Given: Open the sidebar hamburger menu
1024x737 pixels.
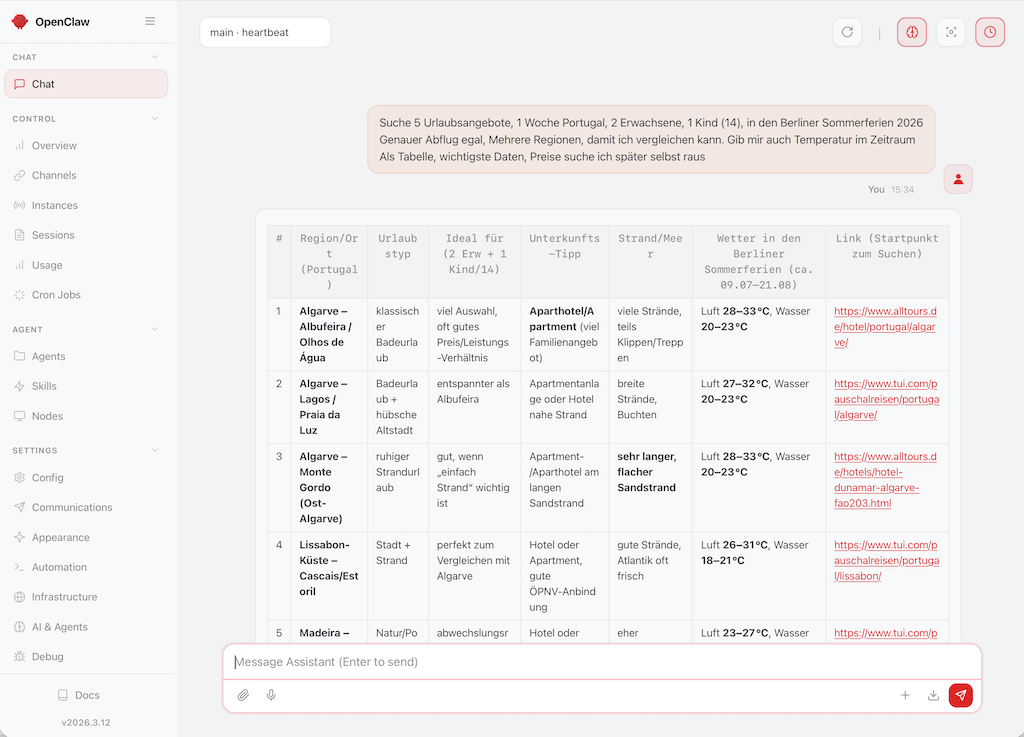Looking at the screenshot, I should [x=150, y=21].
